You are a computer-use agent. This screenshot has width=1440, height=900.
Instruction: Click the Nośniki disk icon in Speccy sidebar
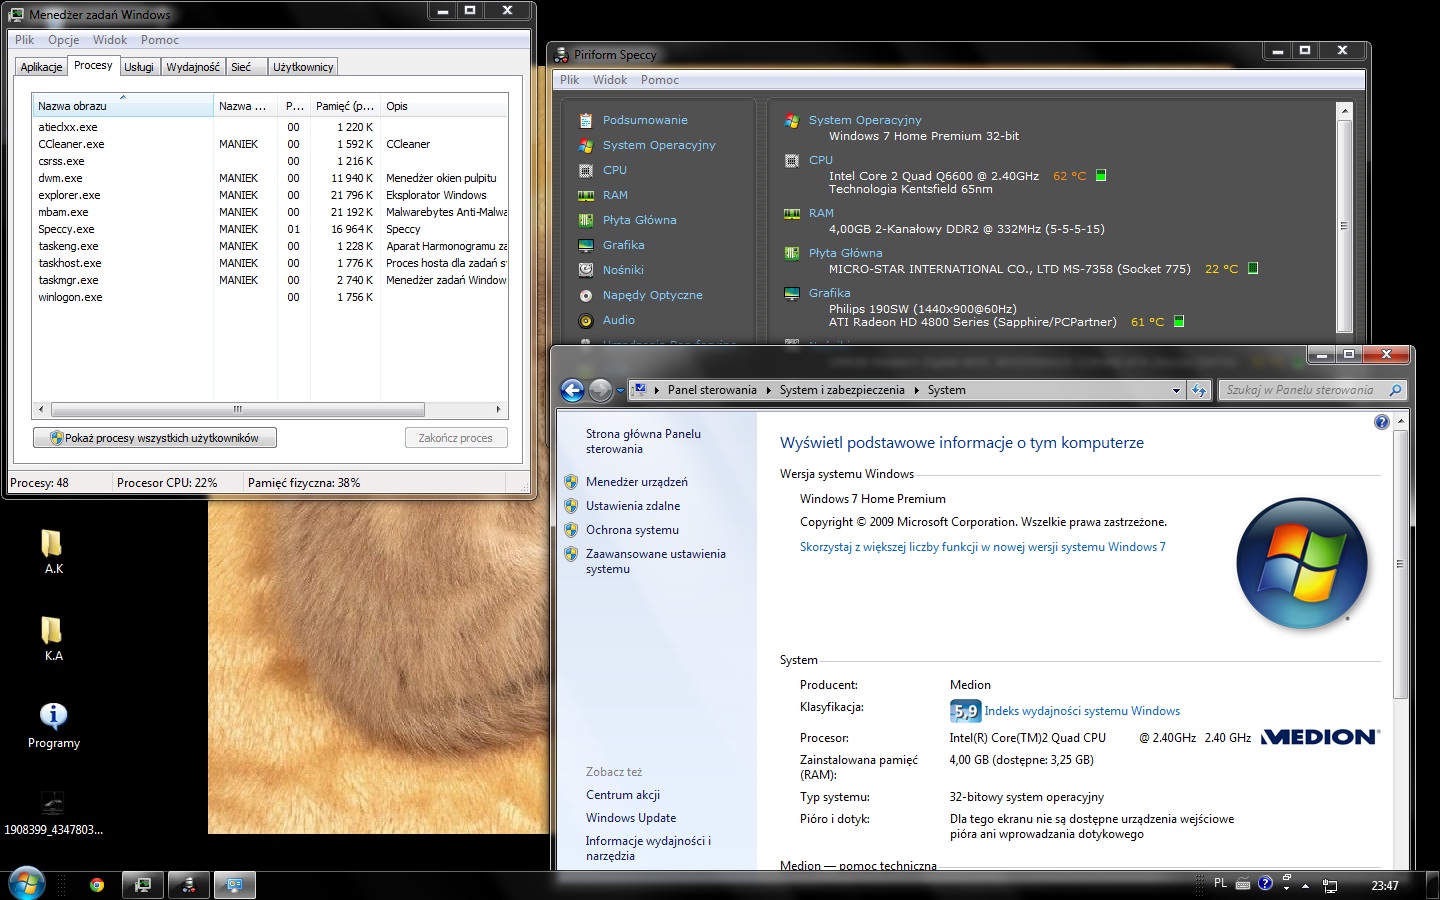point(586,270)
